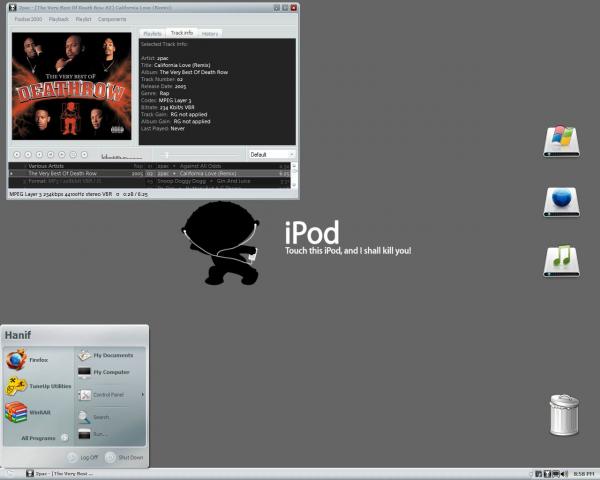Click the Album The Very Best Of Death Row line

point(184,72)
